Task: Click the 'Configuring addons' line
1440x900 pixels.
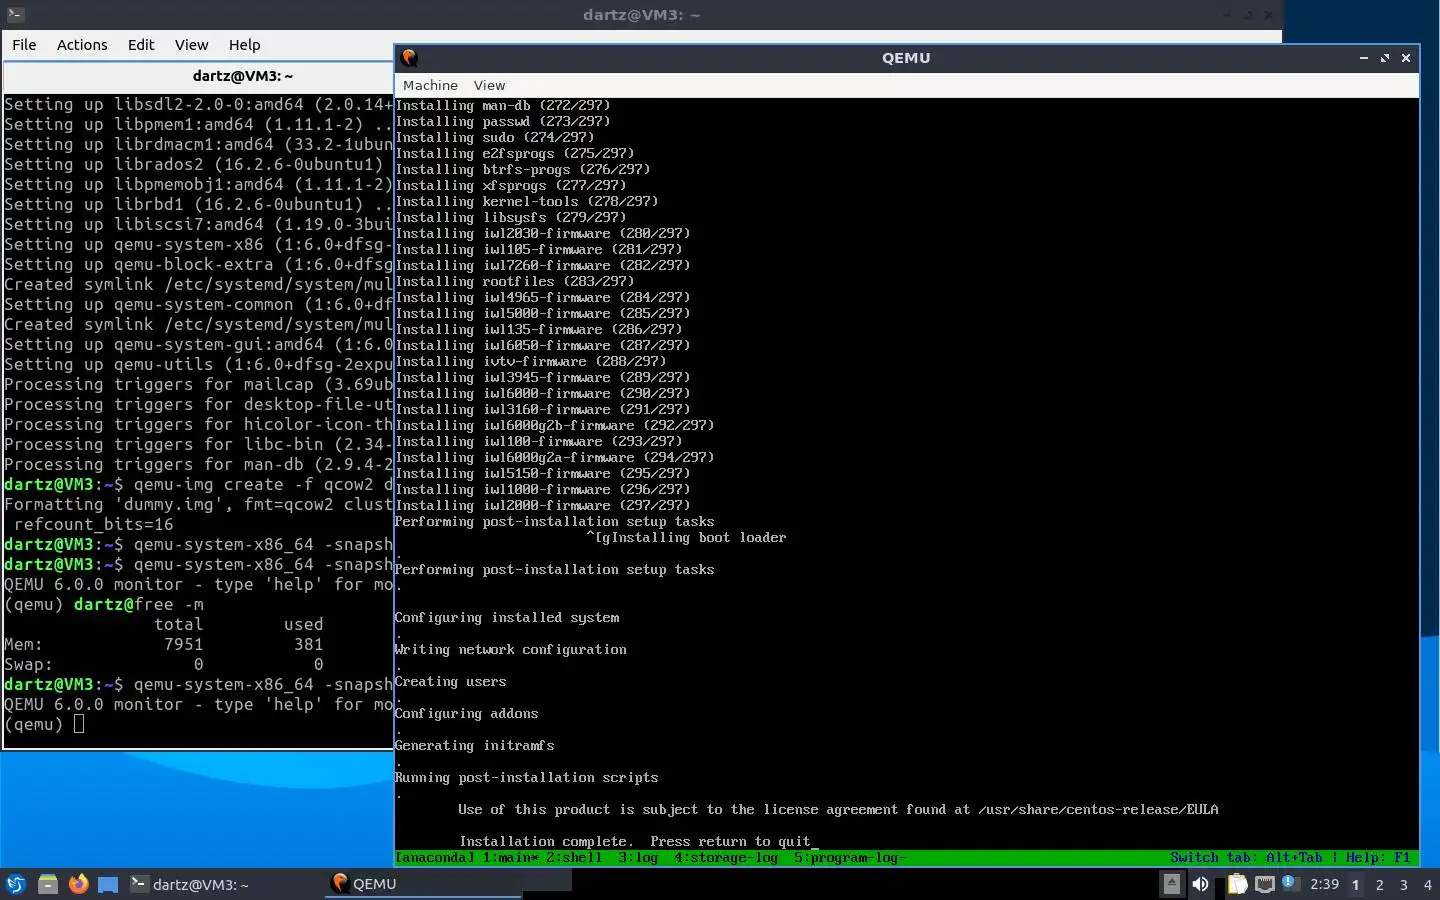Action: coord(466,714)
